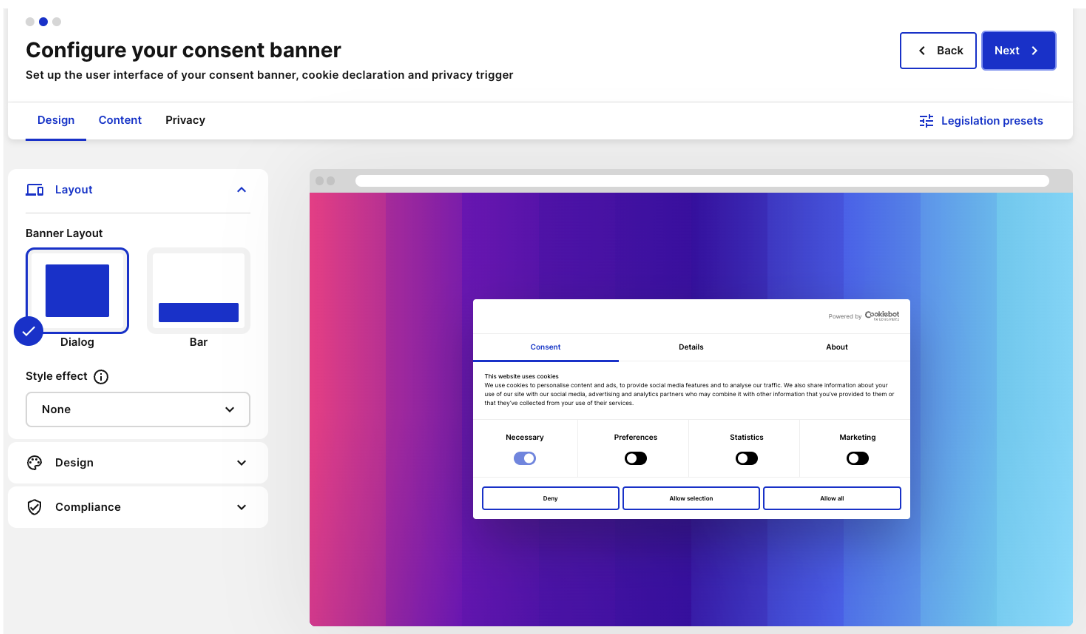
Task: Expand the Compliance section chevron
Action: click(x=241, y=507)
